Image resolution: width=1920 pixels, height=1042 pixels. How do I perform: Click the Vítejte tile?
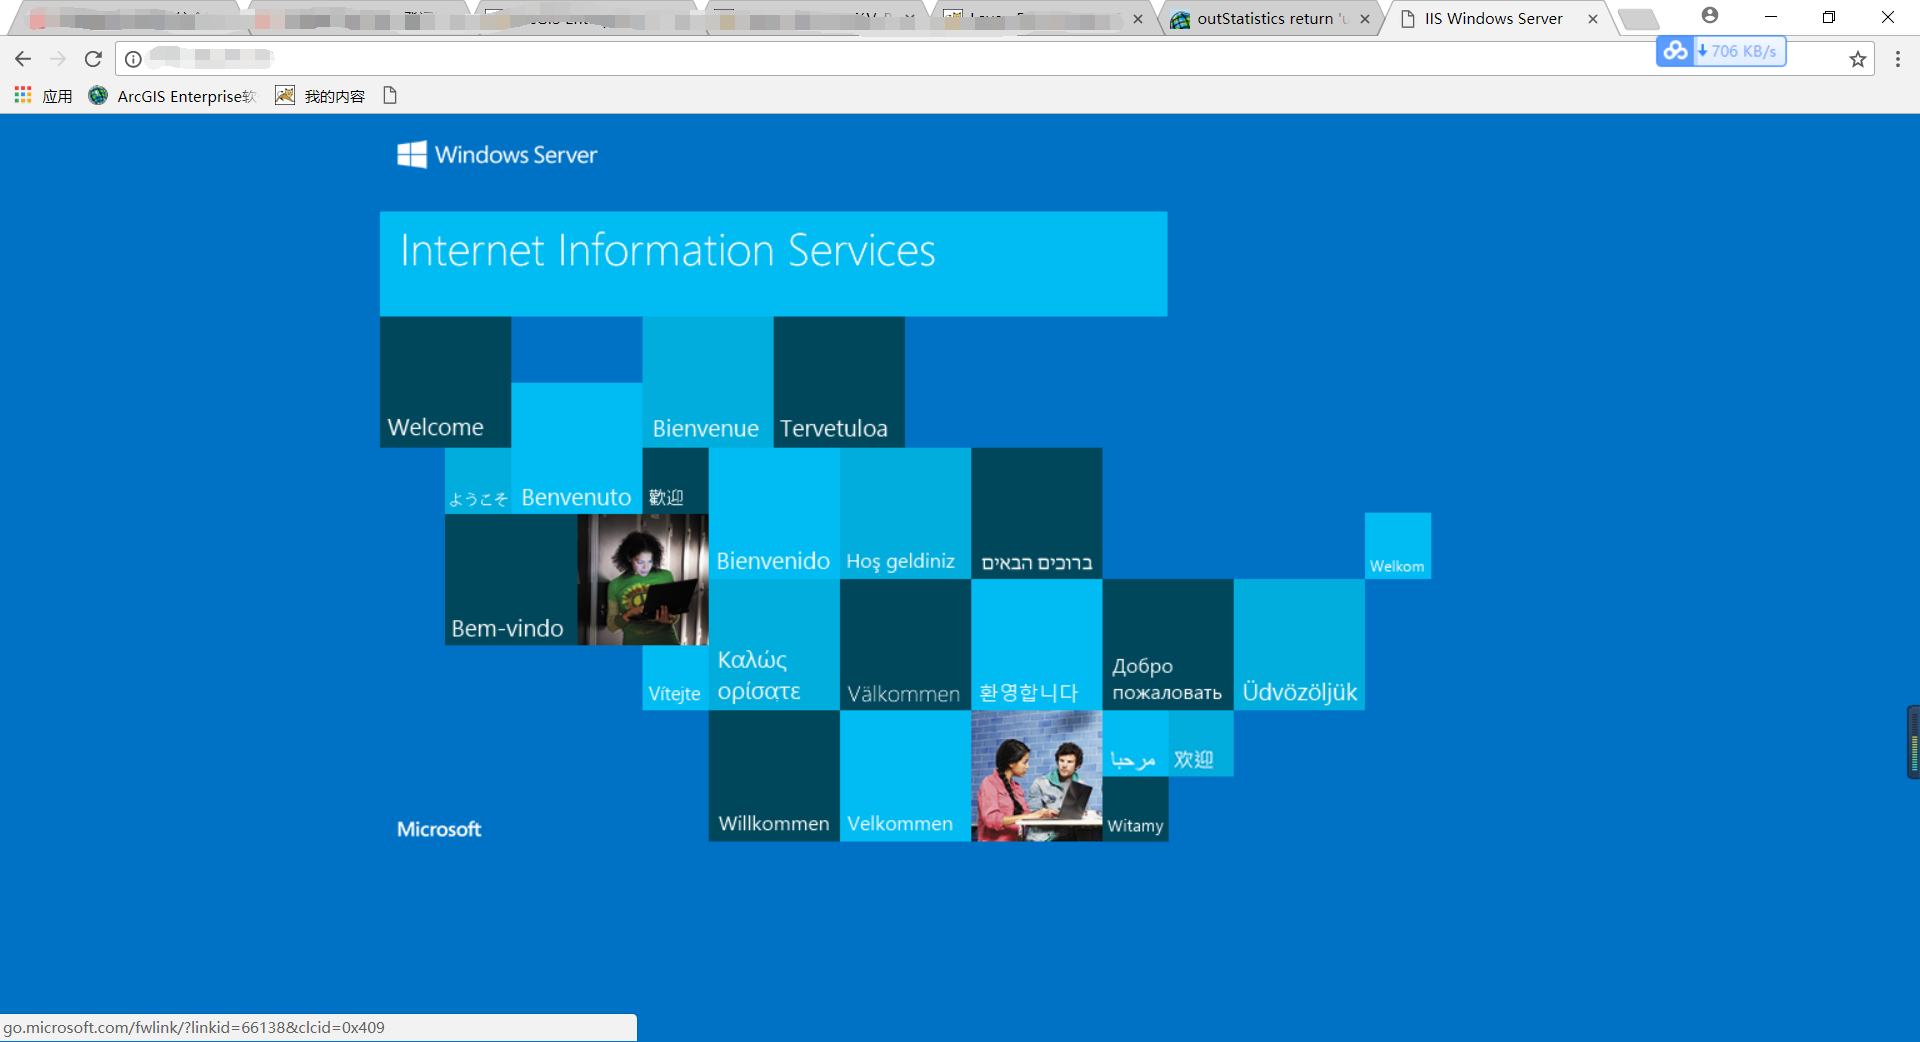click(675, 678)
